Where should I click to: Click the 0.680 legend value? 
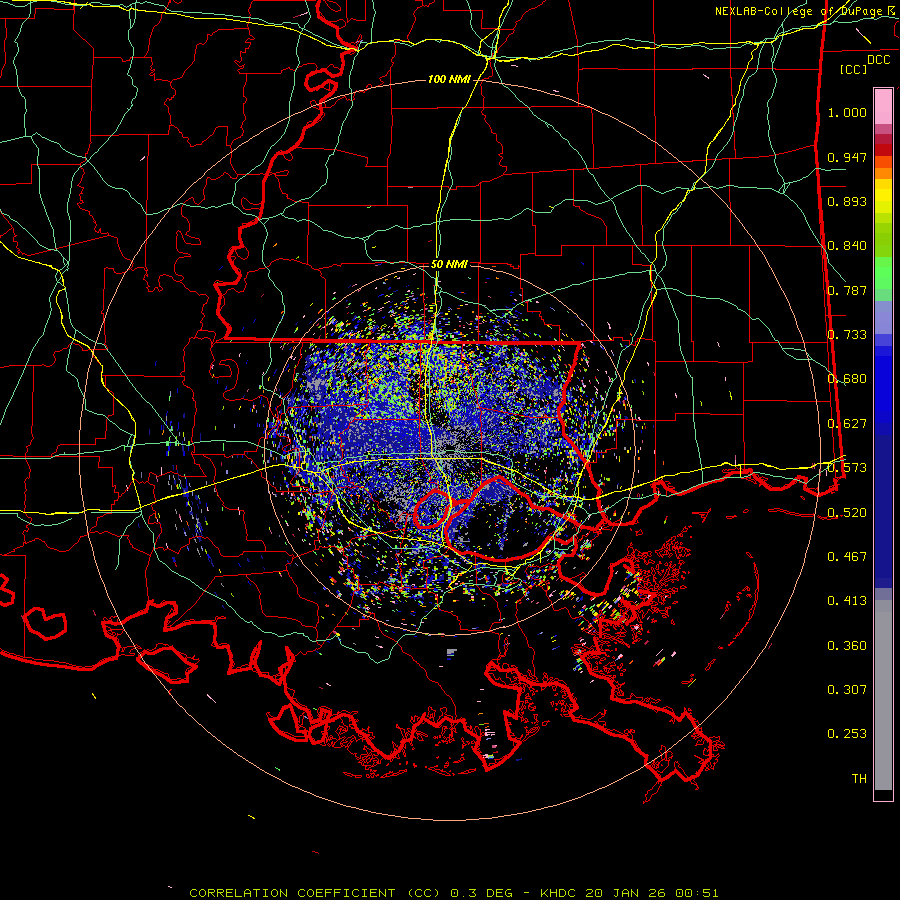pyautogui.click(x=847, y=379)
